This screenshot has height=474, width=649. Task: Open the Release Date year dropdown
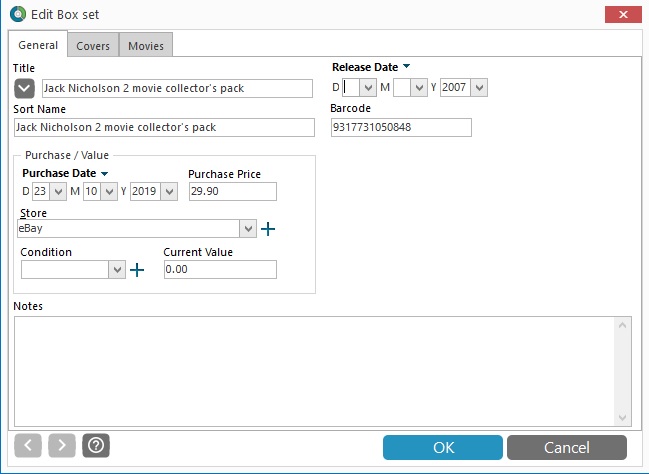click(x=479, y=88)
